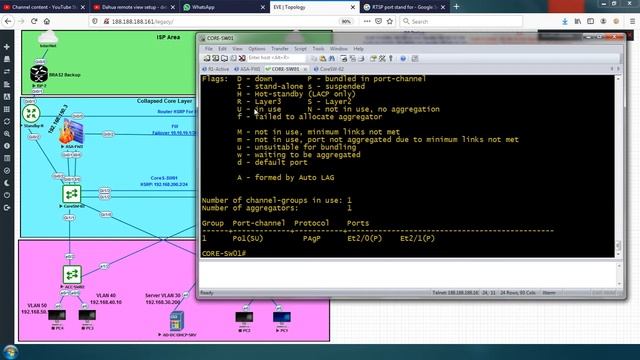The width and height of the screenshot is (640, 360).
Task: Click the Add object plus icon in EVE sidebar
Action: (x=7, y=47)
